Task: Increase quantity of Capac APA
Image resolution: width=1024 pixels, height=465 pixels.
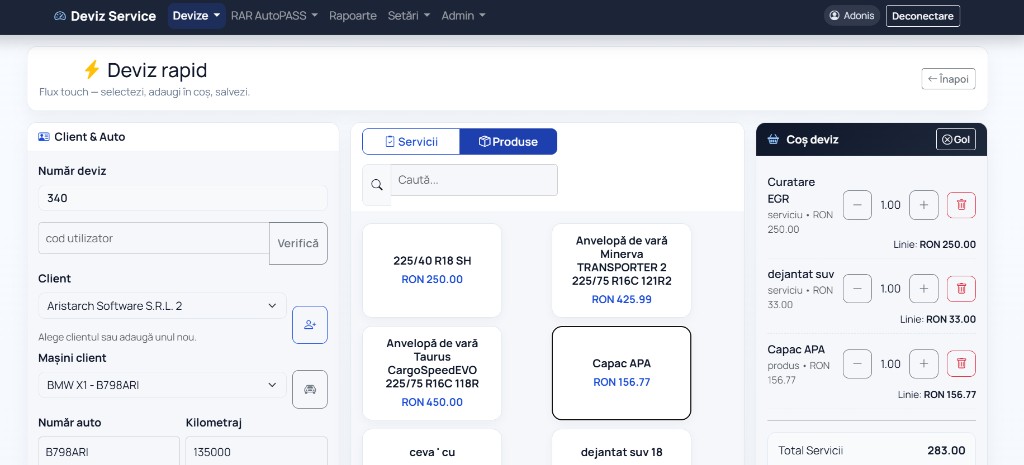Action: pos(923,364)
